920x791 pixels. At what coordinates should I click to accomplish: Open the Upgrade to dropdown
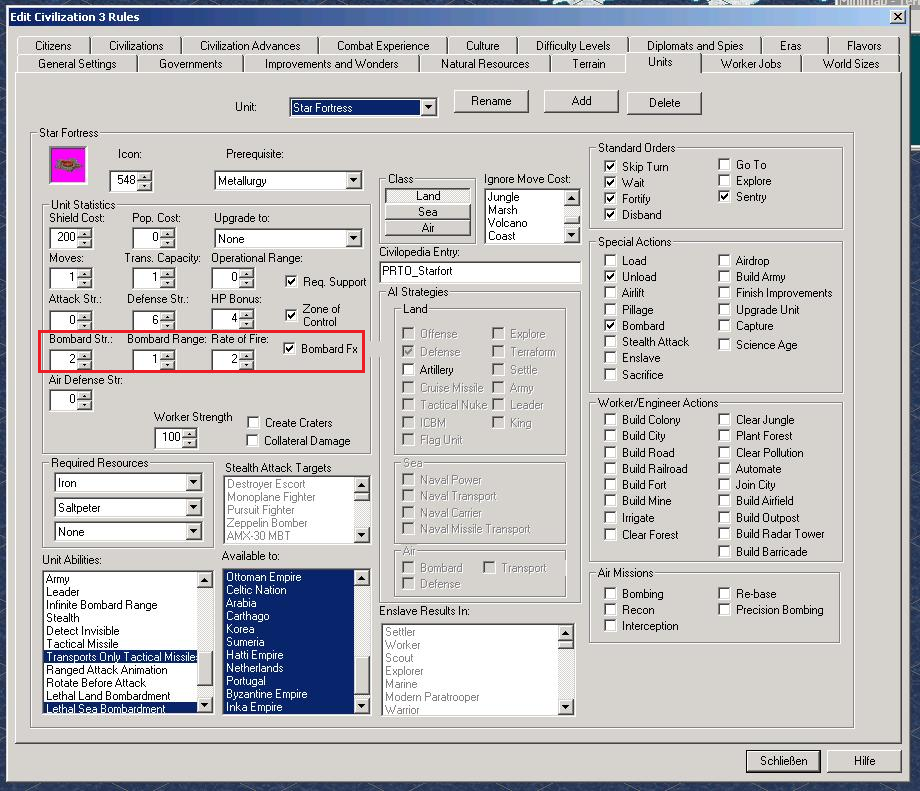point(353,238)
